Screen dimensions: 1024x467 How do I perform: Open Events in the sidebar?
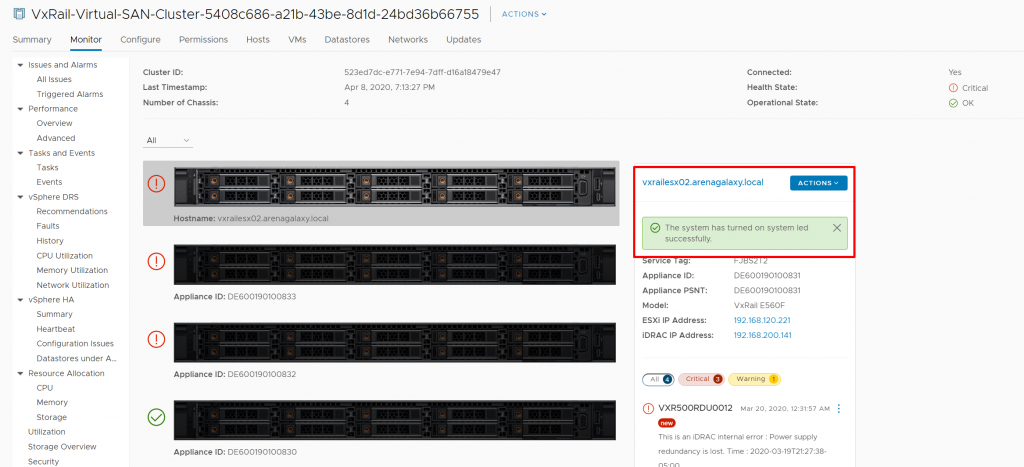pos(50,182)
